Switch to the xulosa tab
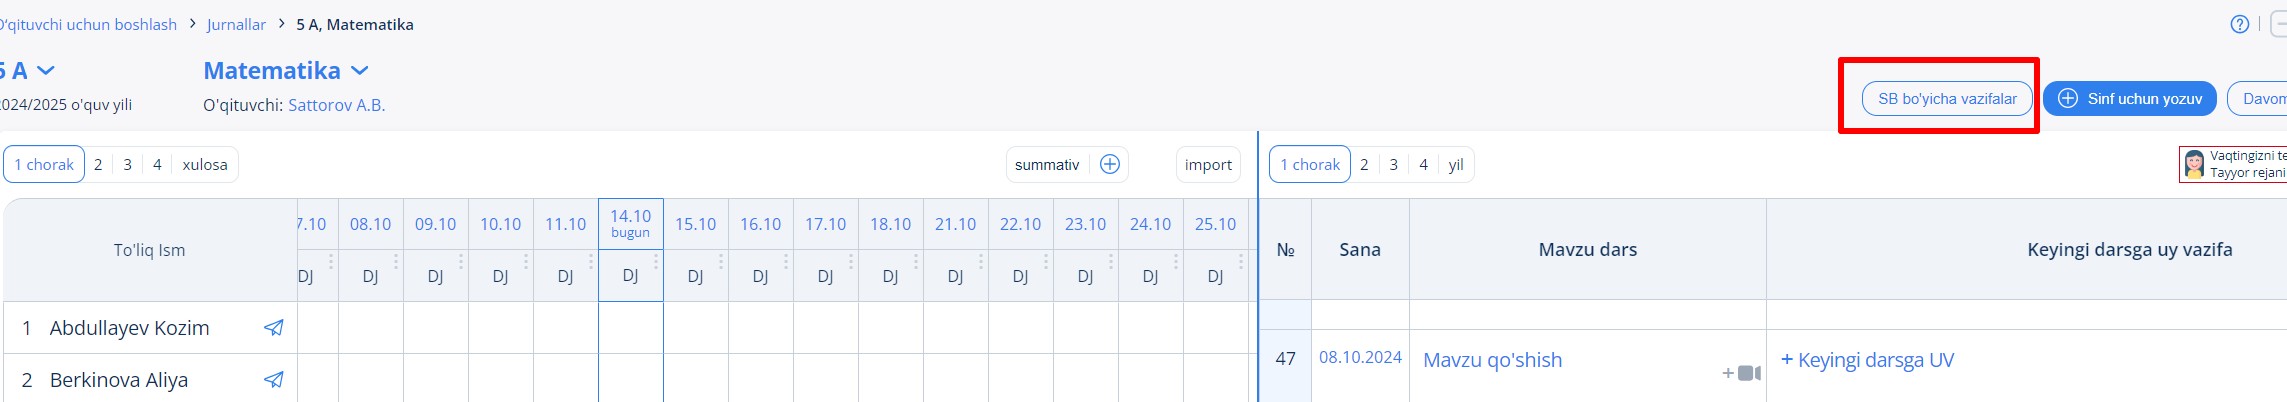 click(205, 165)
